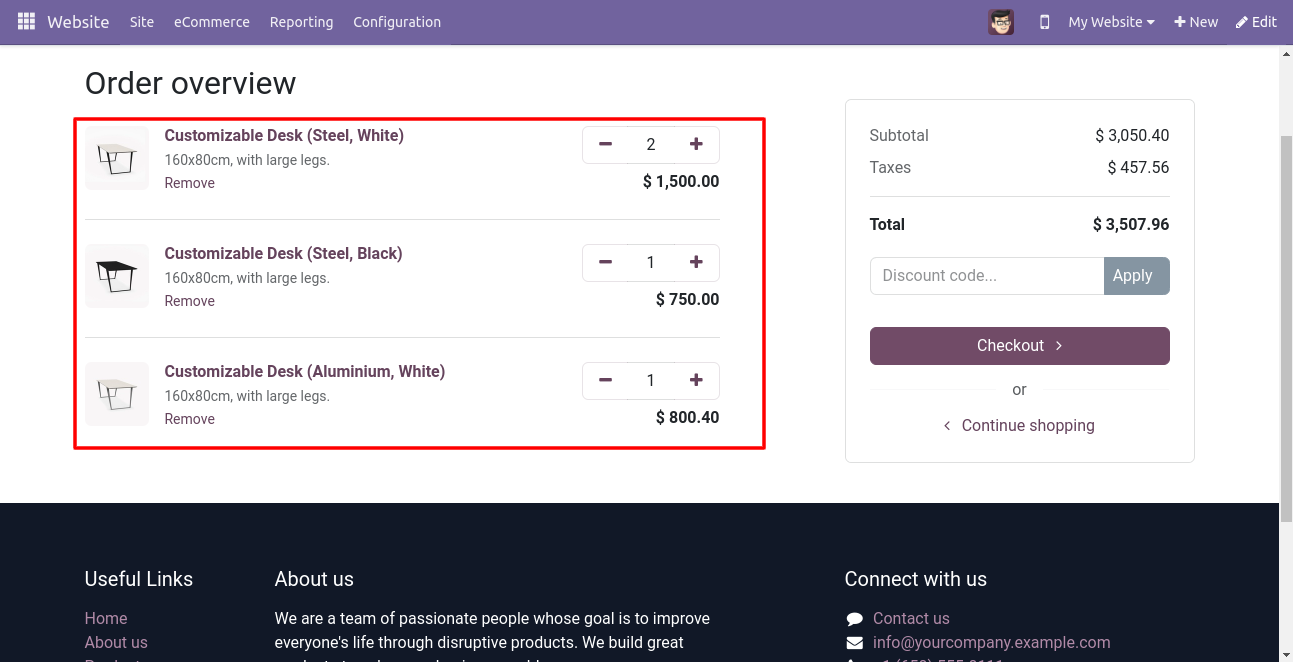Increase quantity of Steel, White desk

696,145
